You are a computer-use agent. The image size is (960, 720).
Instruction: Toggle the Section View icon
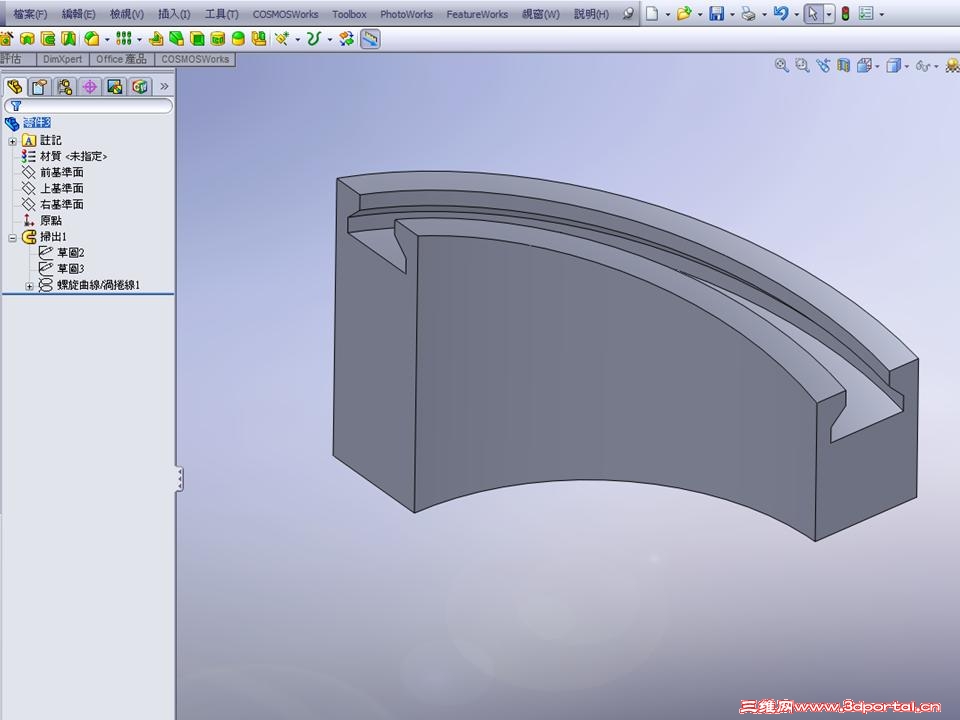pos(844,65)
